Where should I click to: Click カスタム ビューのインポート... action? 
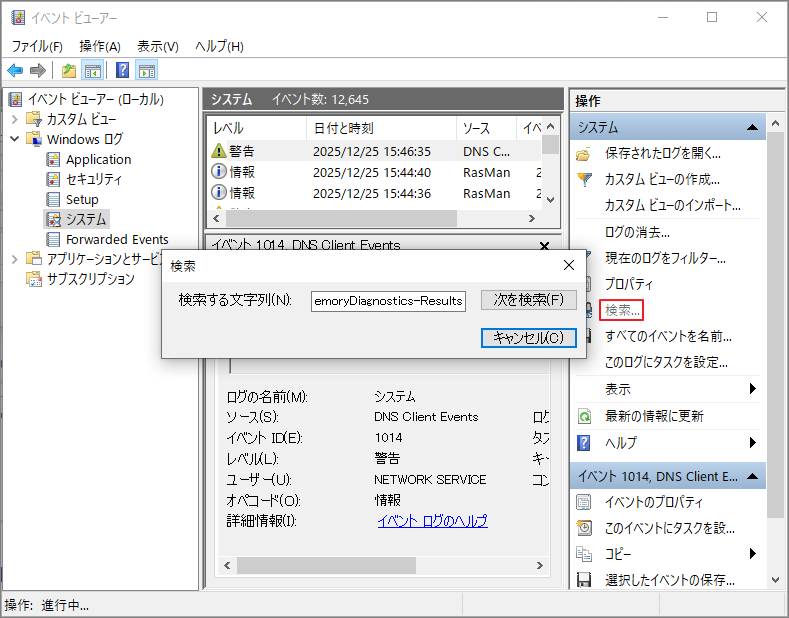tap(673, 205)
